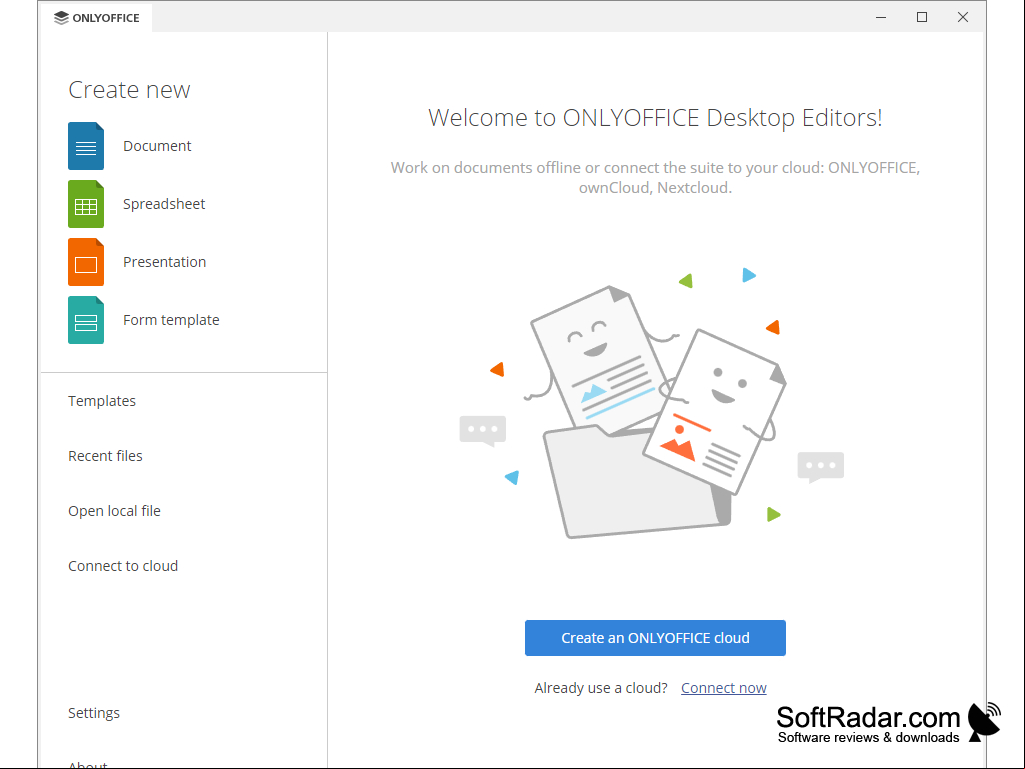This screenshot has width=1025, height=769.
Task: Click the blue Document file icon
Action: (86, 146)
